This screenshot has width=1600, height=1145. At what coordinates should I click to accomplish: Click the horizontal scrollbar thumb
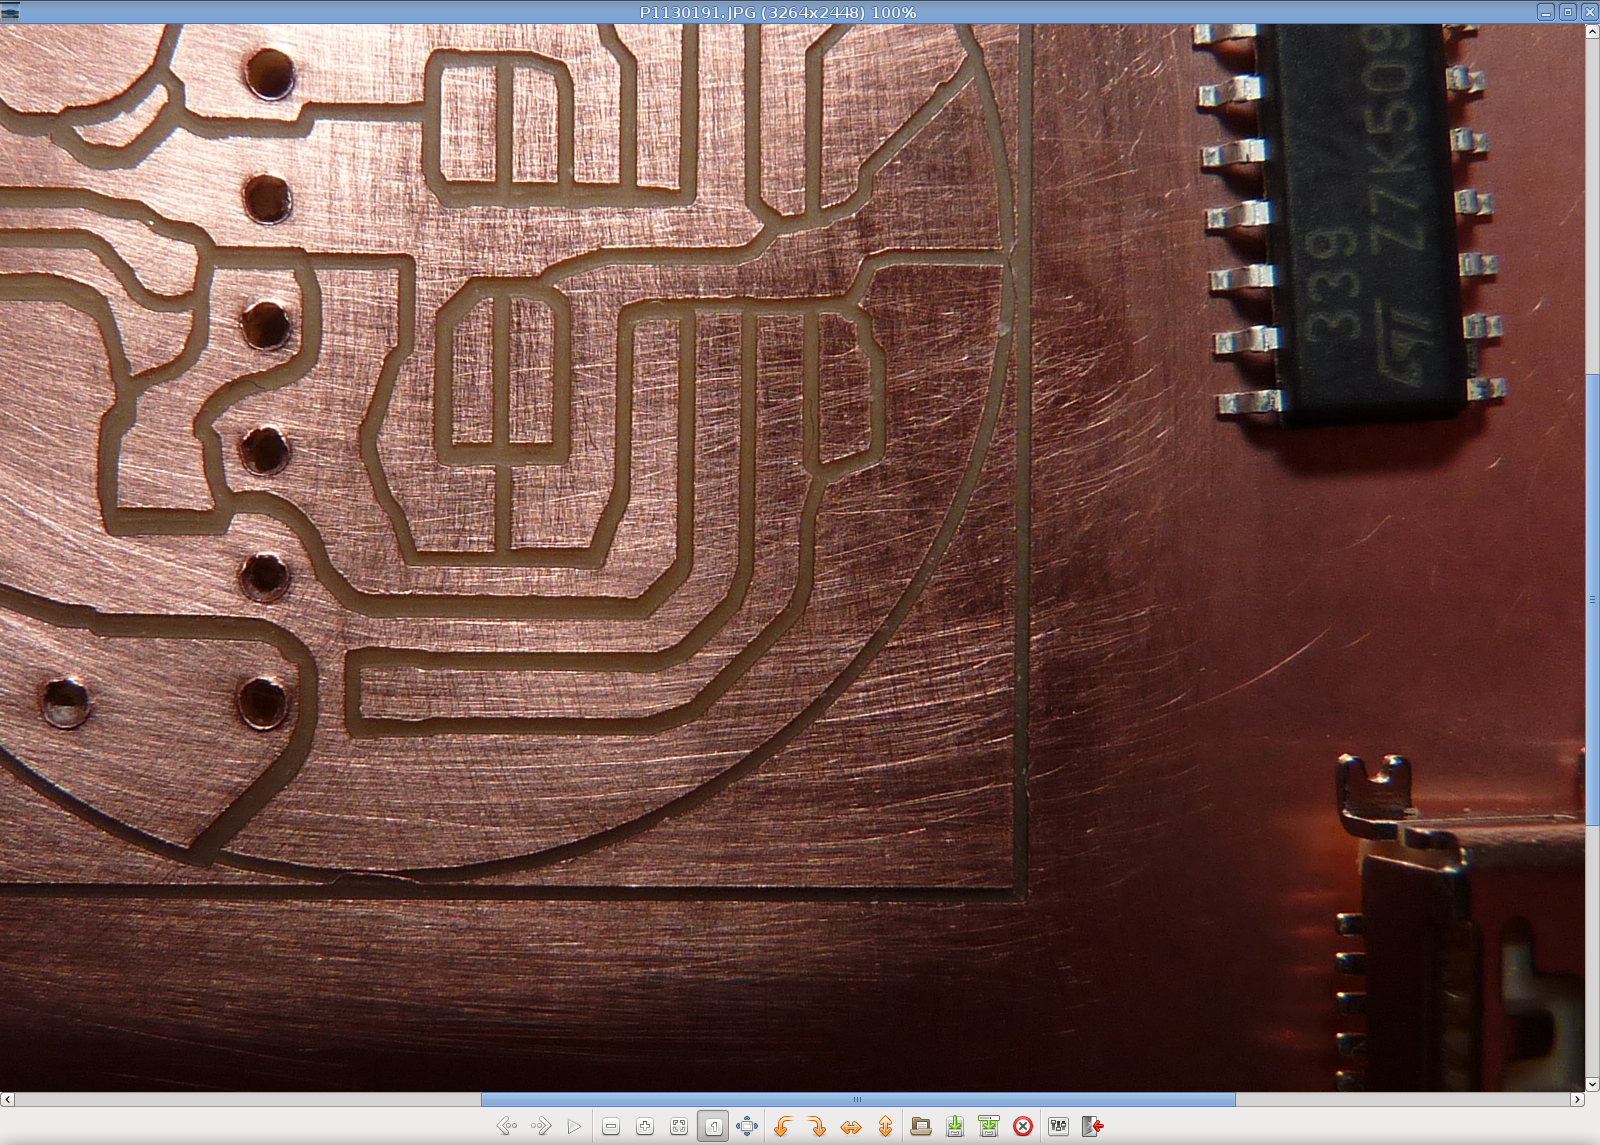click(858, 1099)
